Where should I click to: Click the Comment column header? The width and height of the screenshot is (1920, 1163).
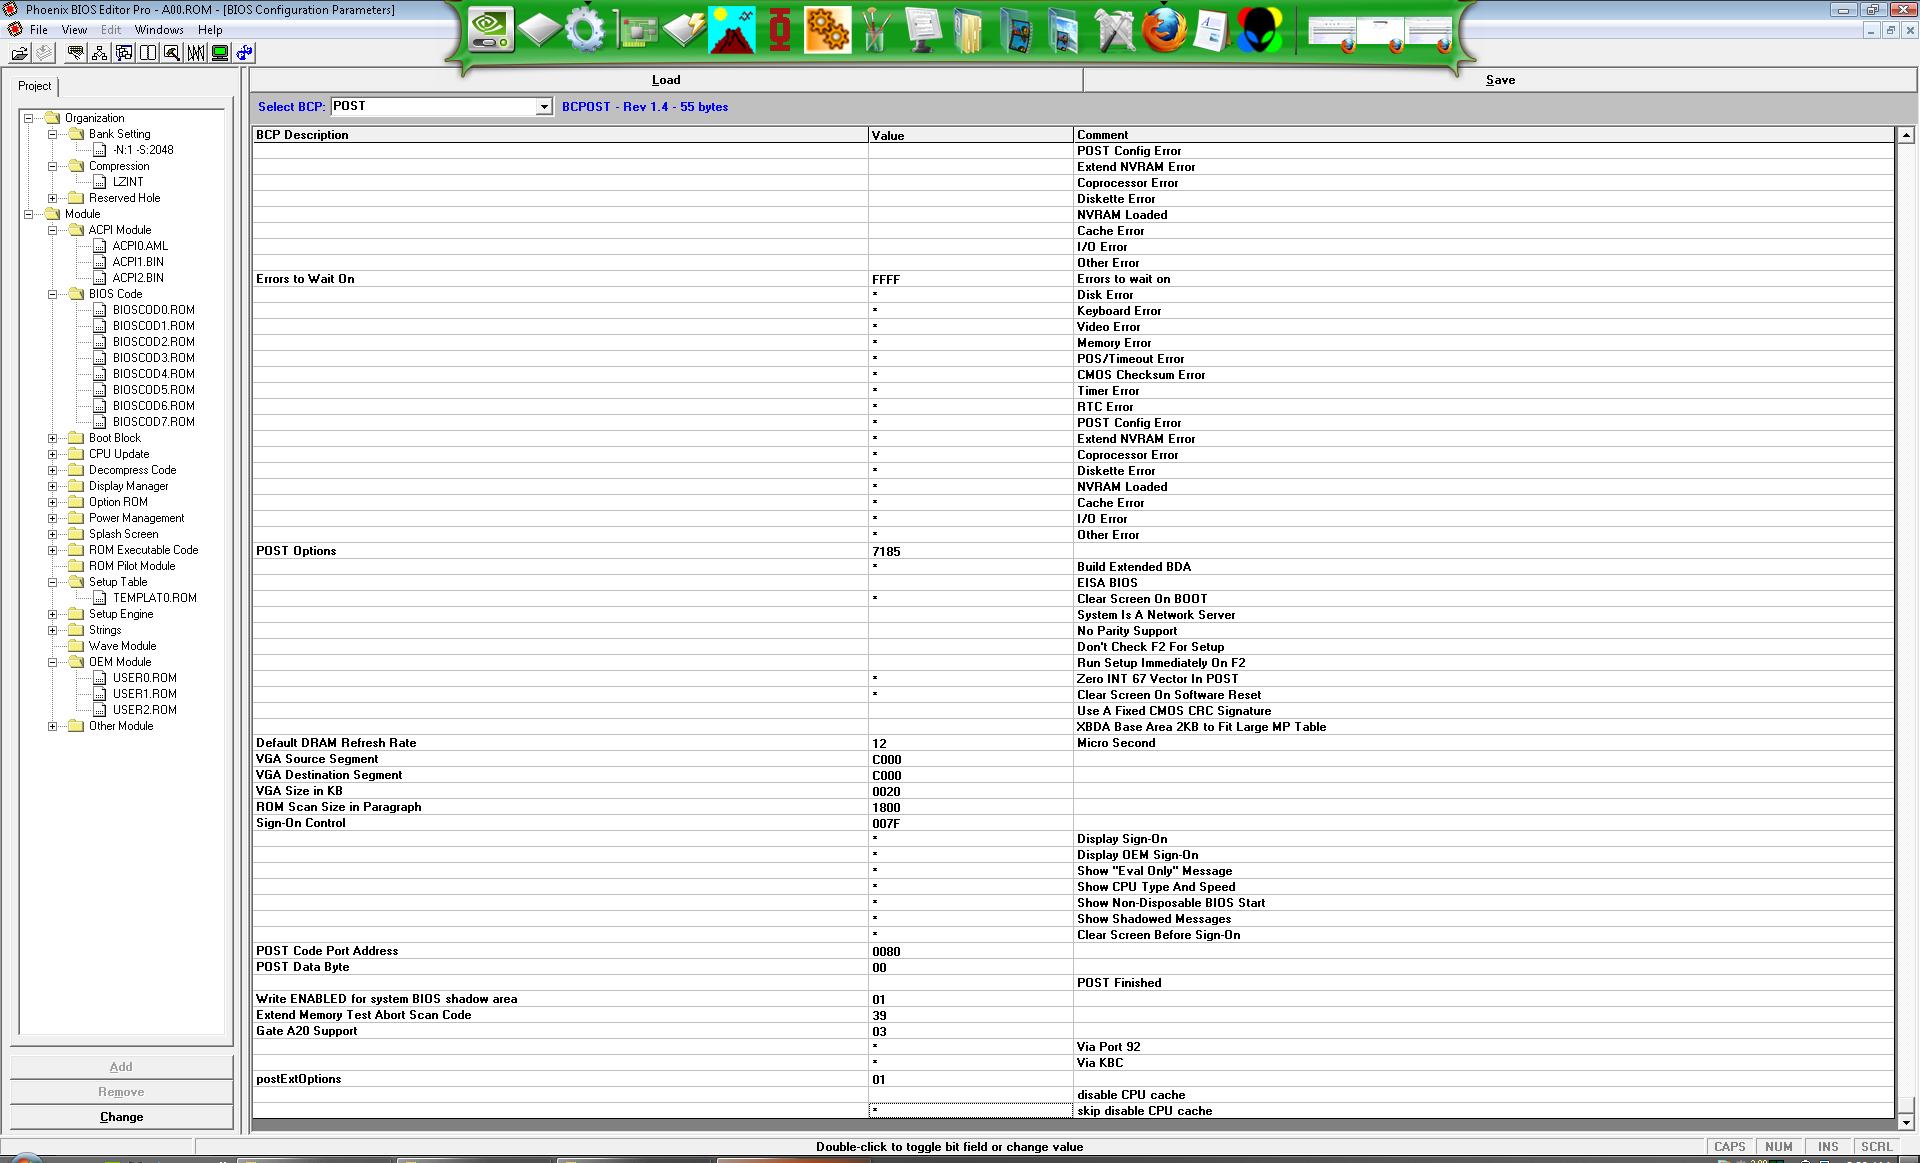pyautogui.click(x=1484, y=135)
